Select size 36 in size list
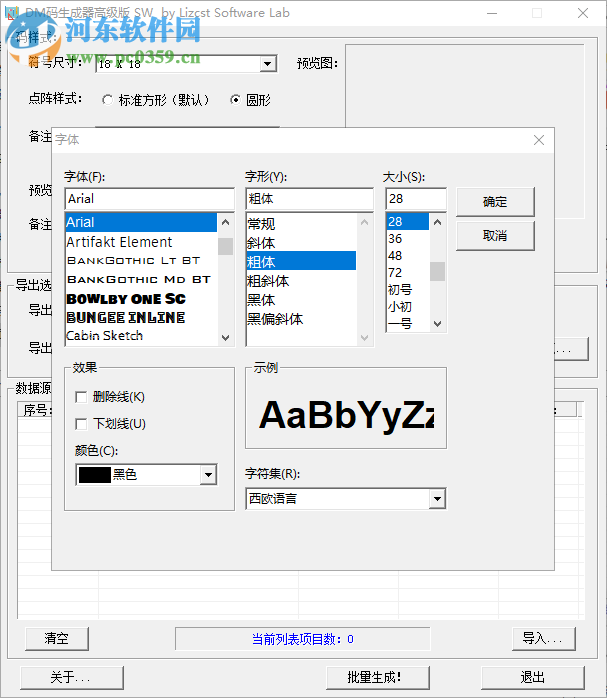This screenshot has width=607, height=698. pos(408,239)
